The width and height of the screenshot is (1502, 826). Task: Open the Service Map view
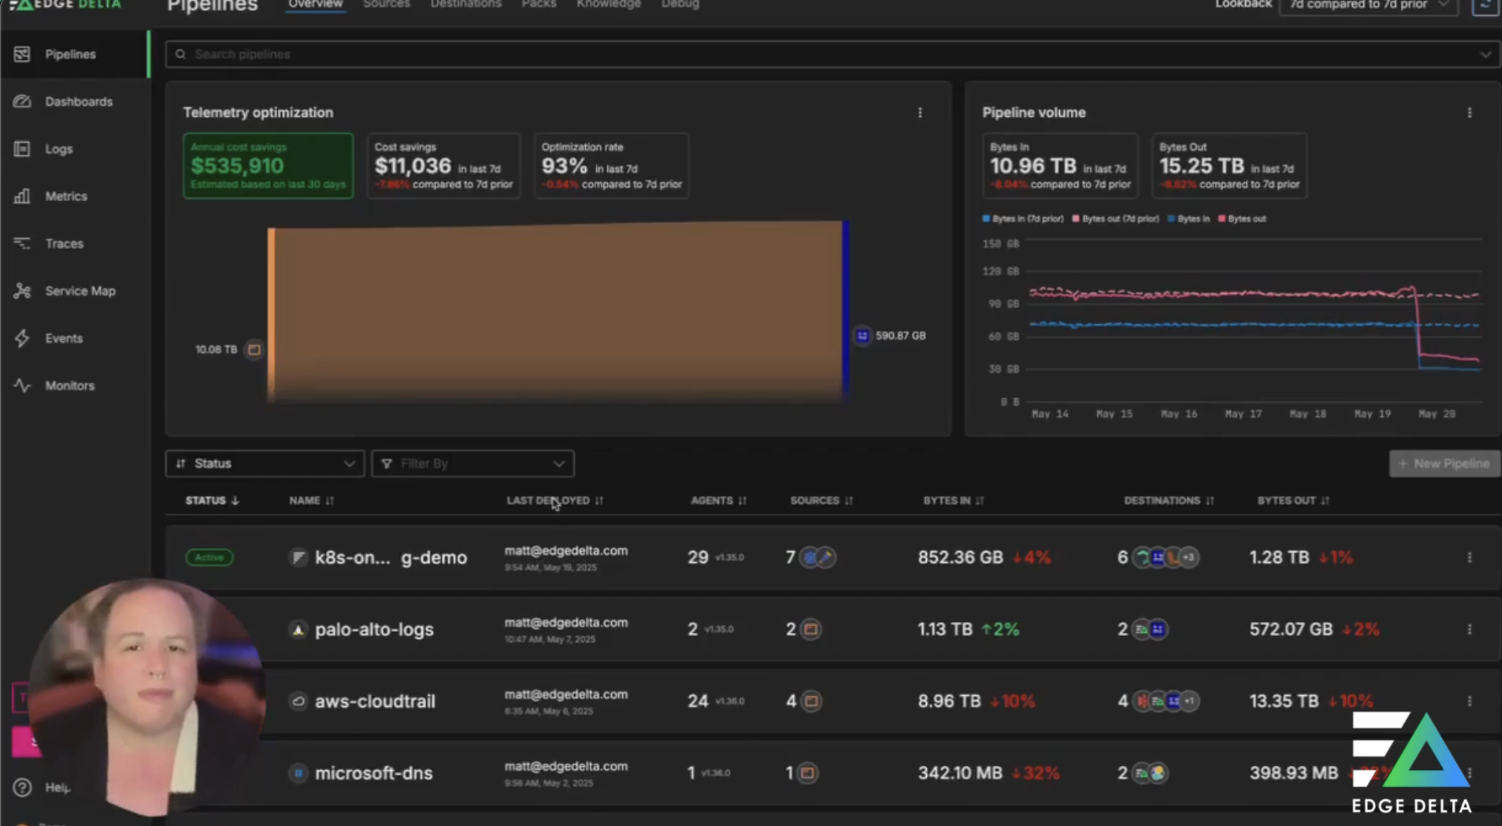pyautogui.click(x=80, y=290)
